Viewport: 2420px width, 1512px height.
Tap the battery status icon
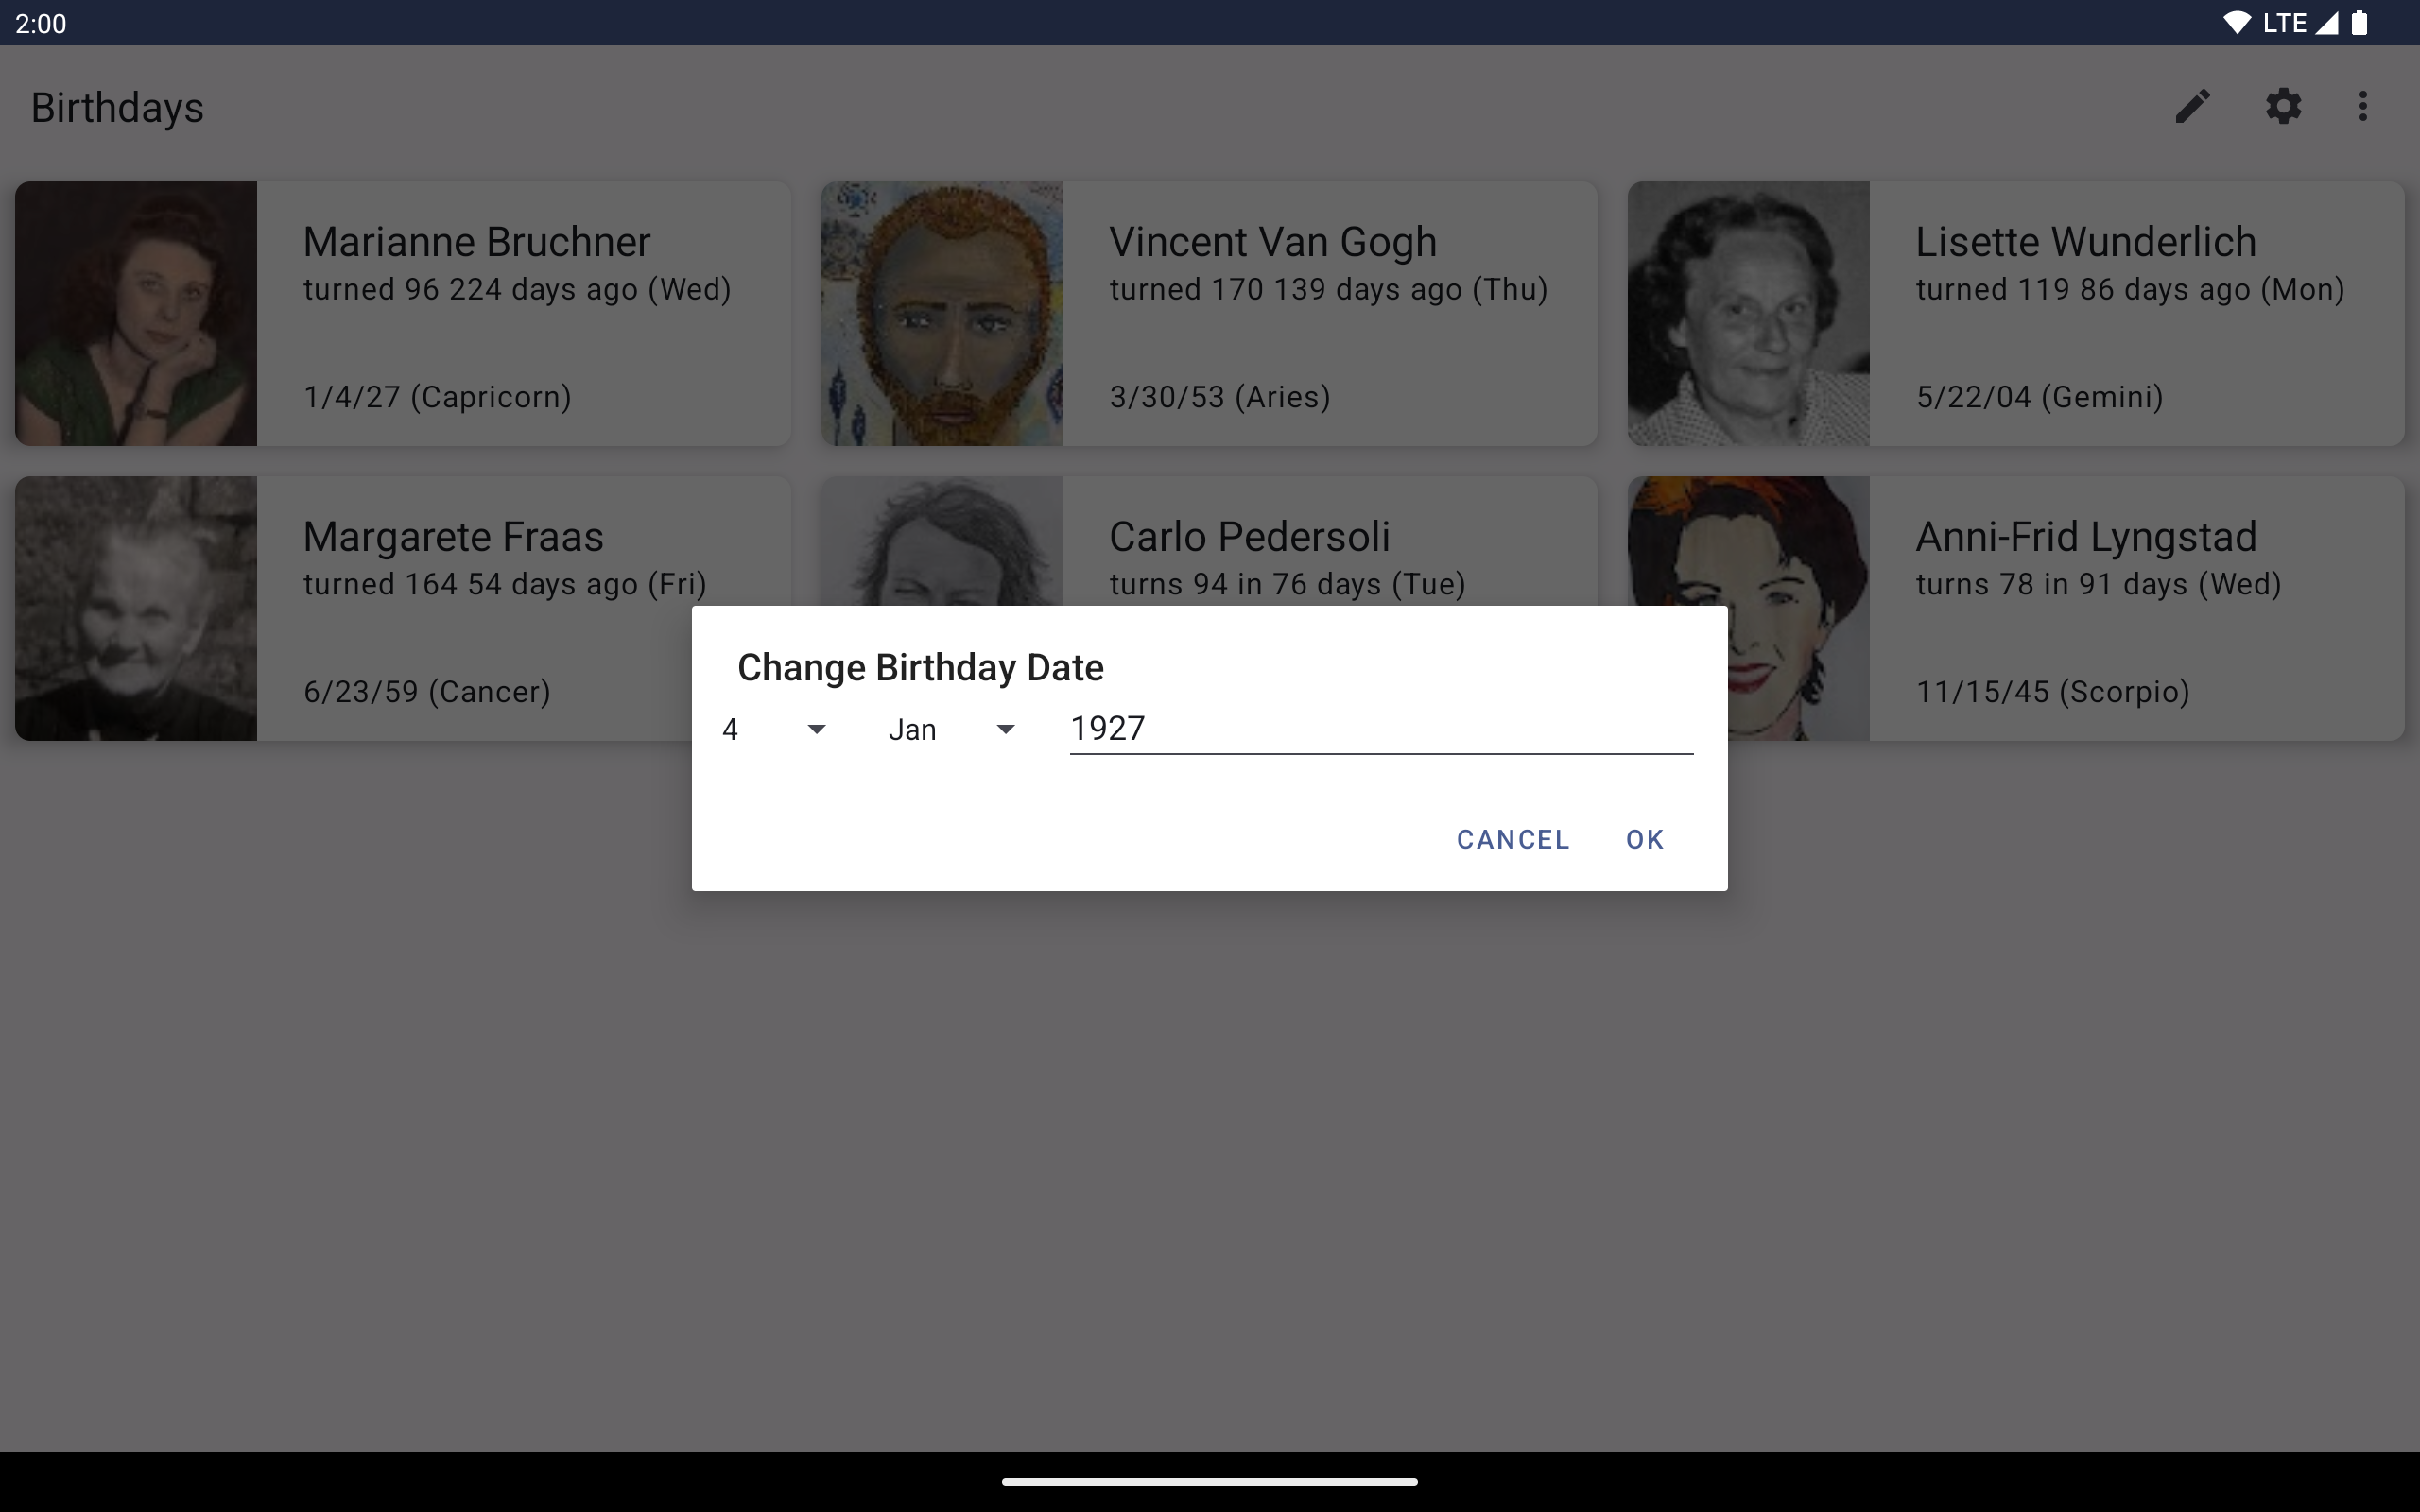[x=2359, y=23]
